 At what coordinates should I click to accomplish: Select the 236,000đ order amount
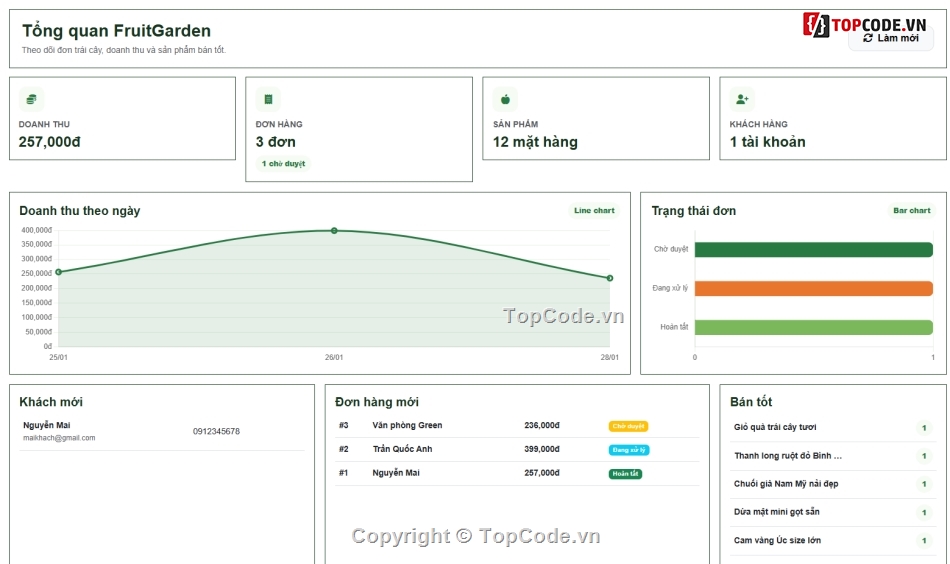(542, 425)
